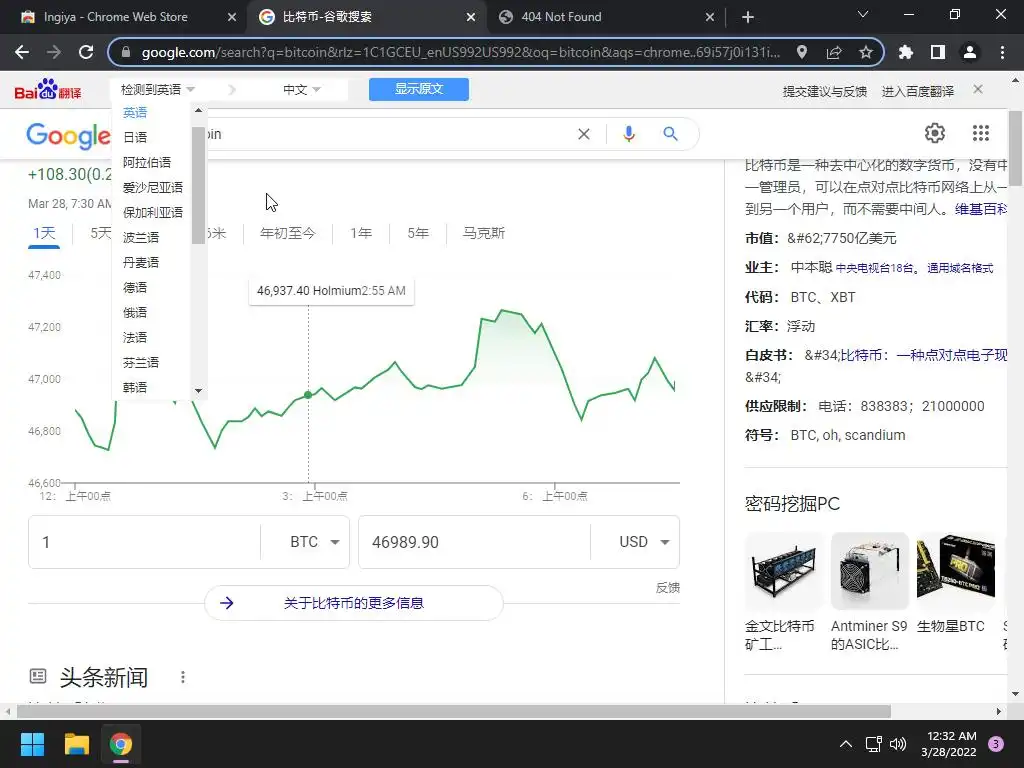Click the 显示原文 button
This screenshot has width=1024, height=768.
pyautogui.click(x=419, y=89)
